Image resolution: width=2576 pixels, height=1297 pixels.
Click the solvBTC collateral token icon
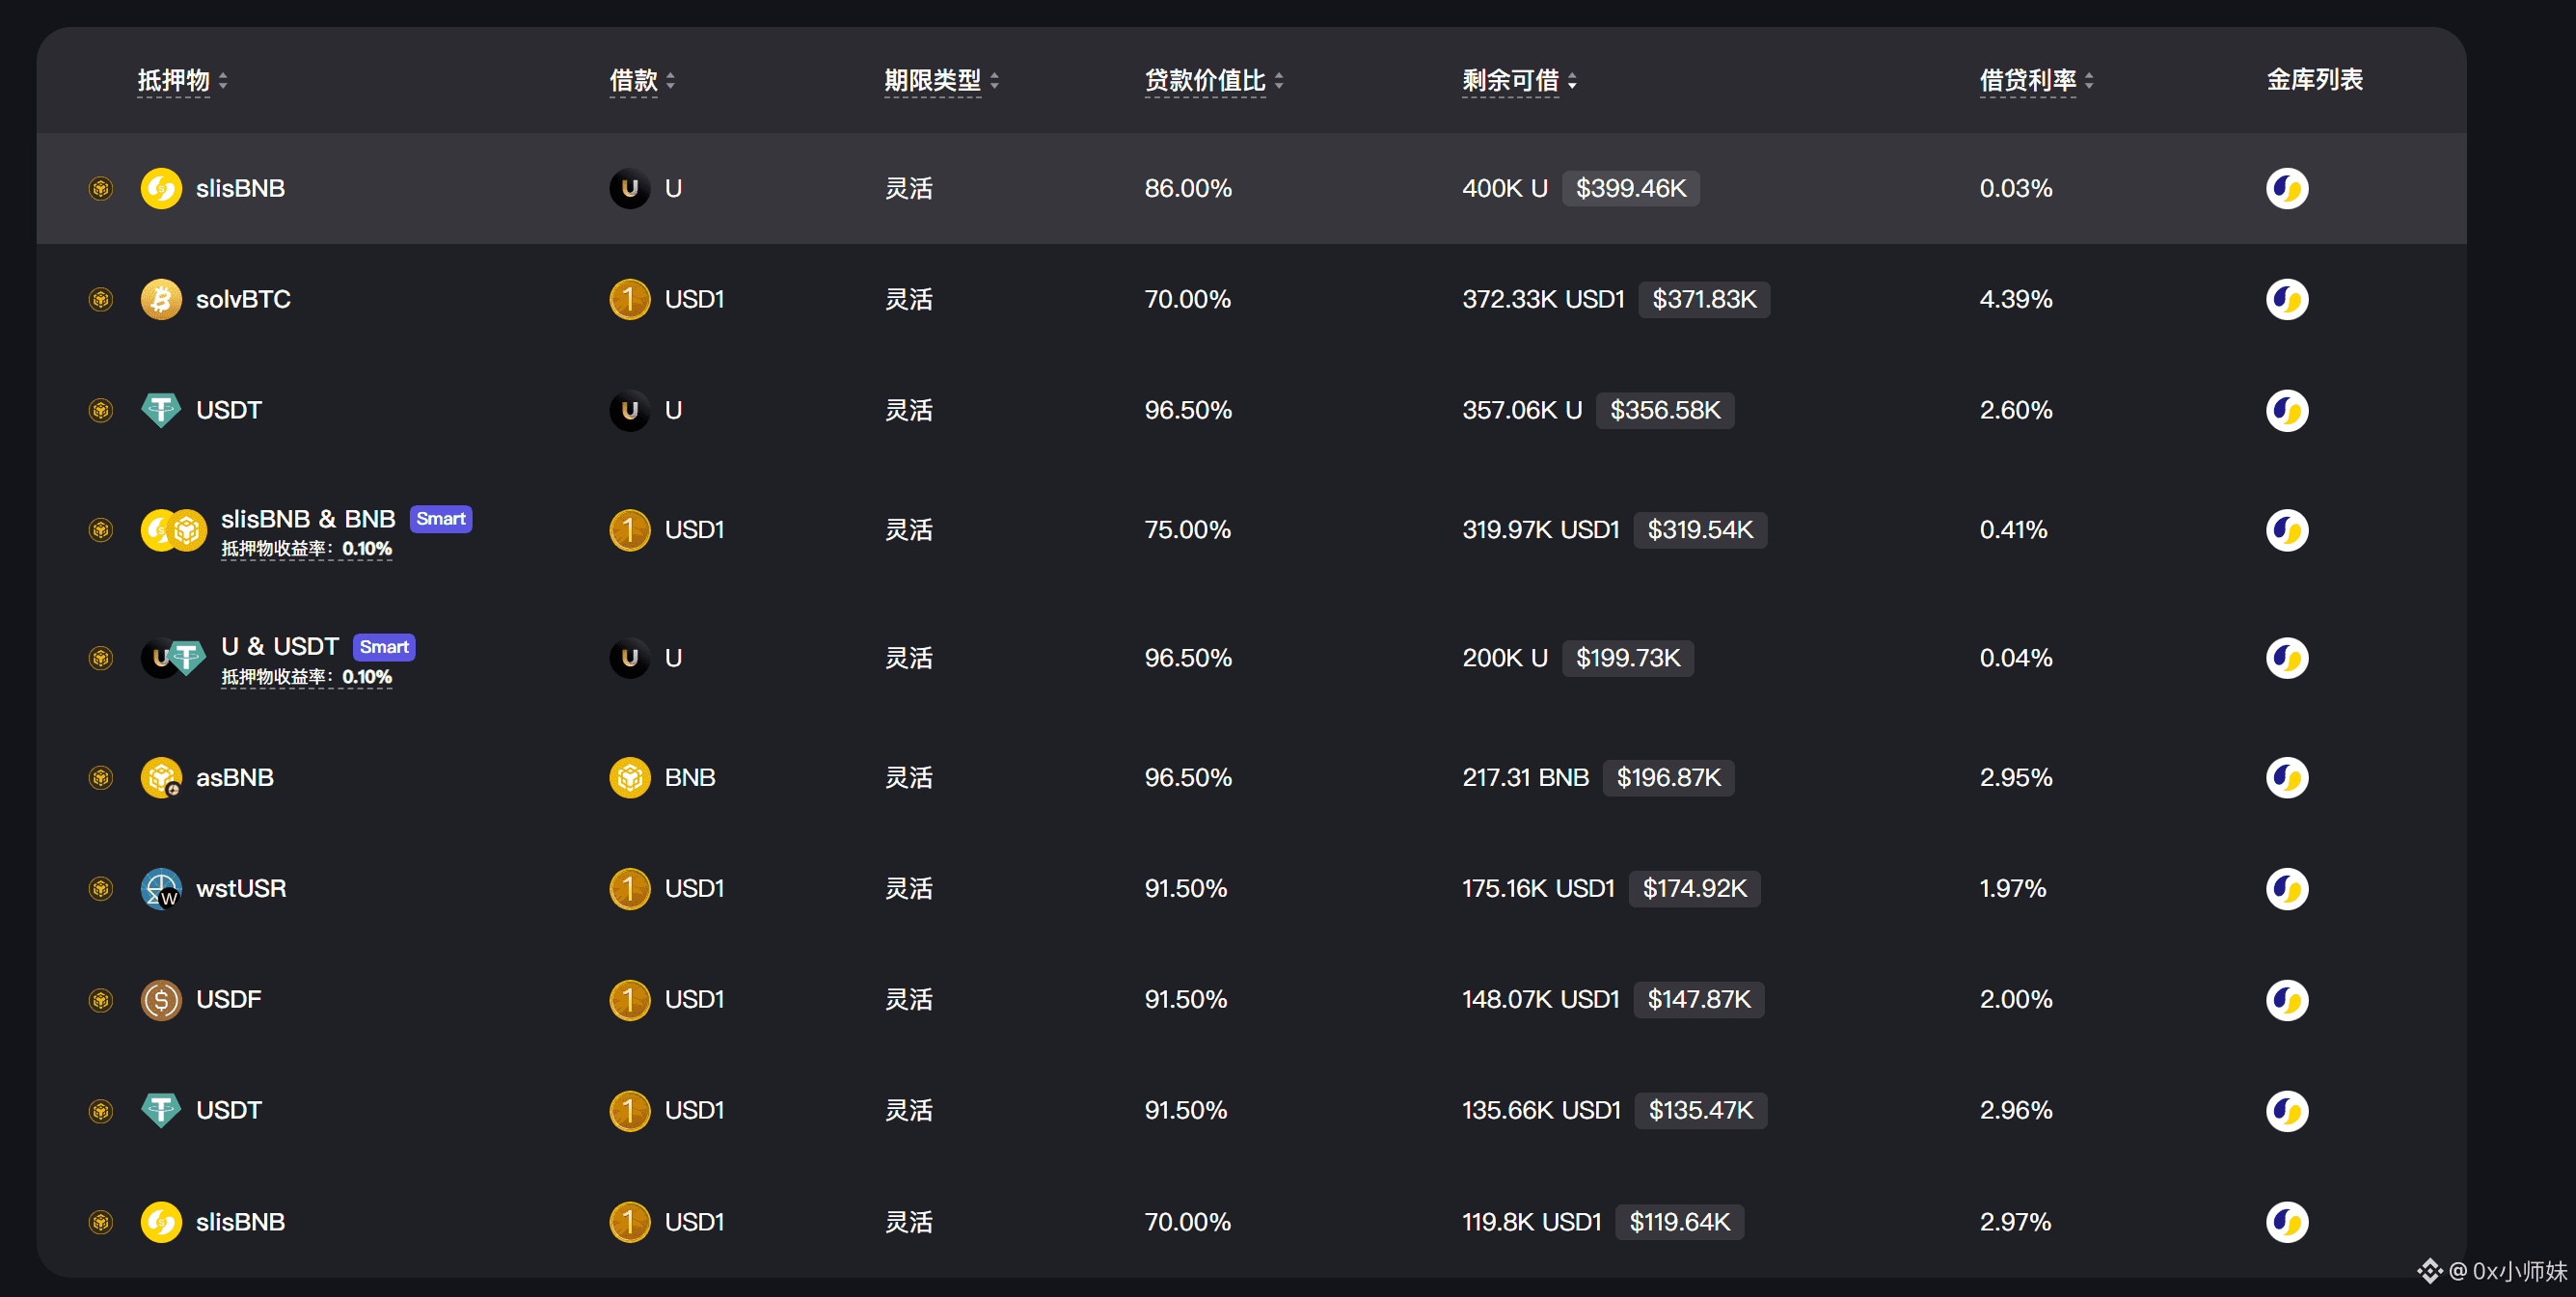click(x=161, y=299)
